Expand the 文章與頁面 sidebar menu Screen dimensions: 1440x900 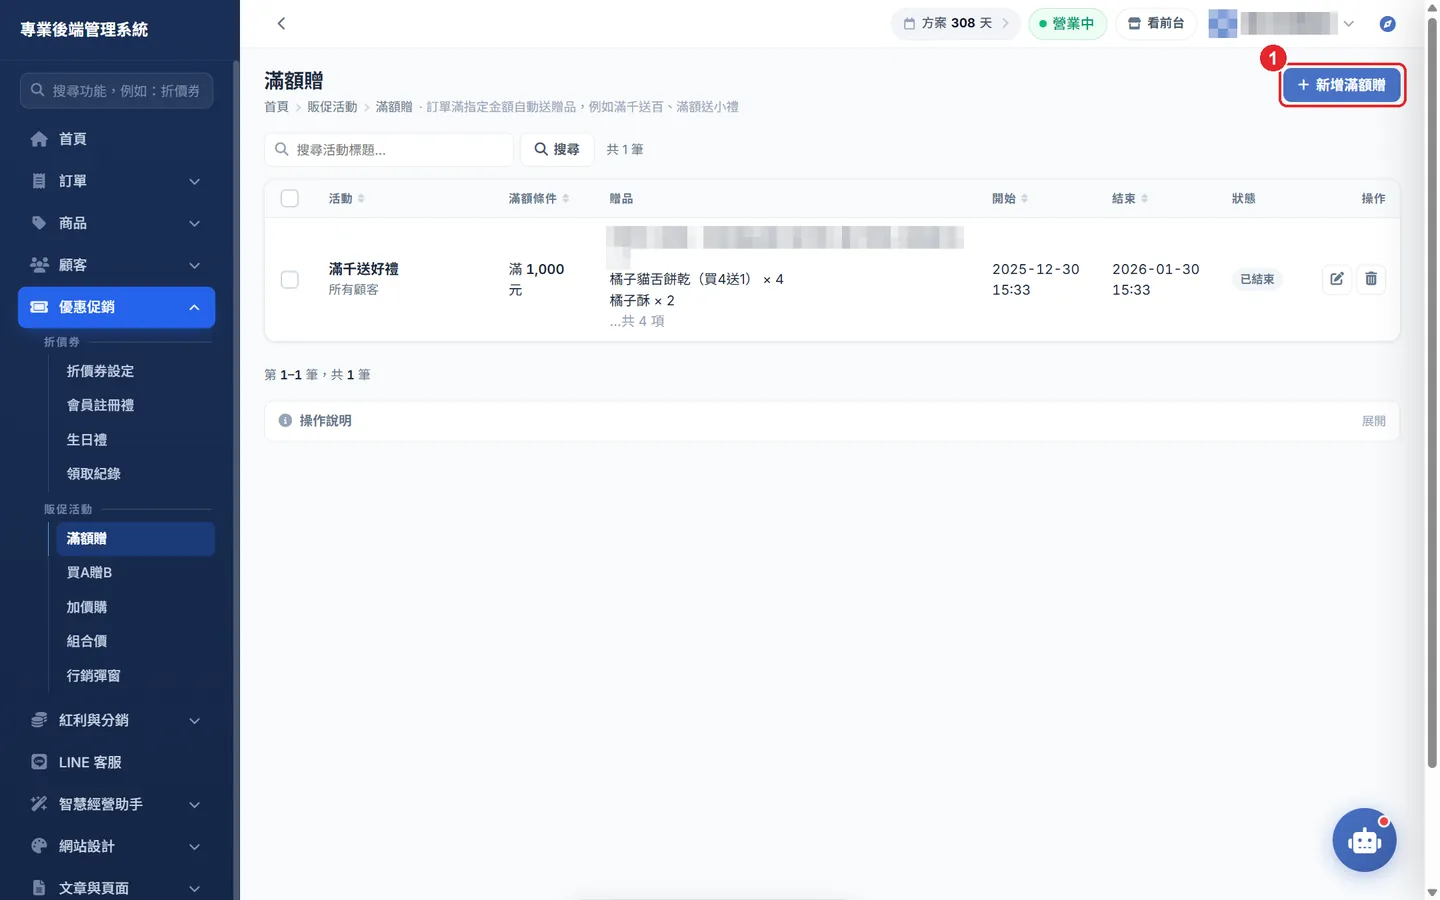(195, 888)
